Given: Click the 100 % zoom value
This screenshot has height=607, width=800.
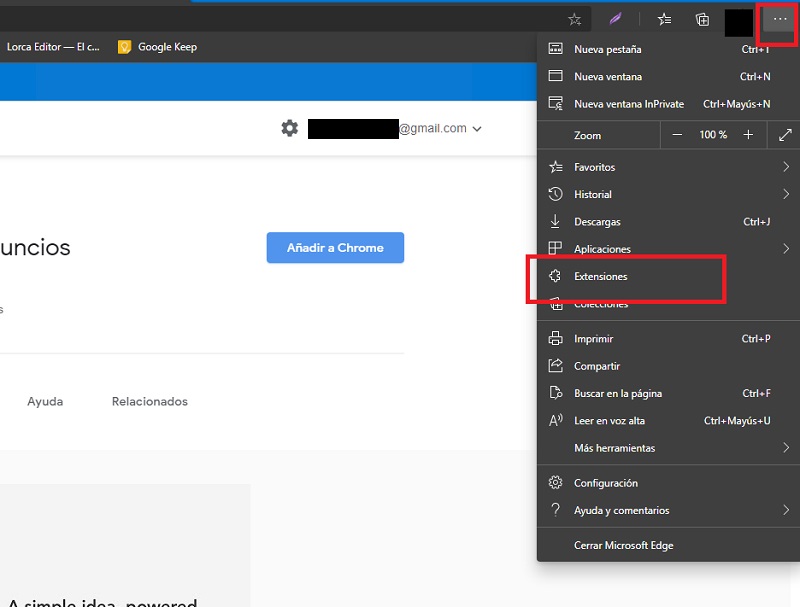Looking at the screenshot, I should click(x=713, y=135).
